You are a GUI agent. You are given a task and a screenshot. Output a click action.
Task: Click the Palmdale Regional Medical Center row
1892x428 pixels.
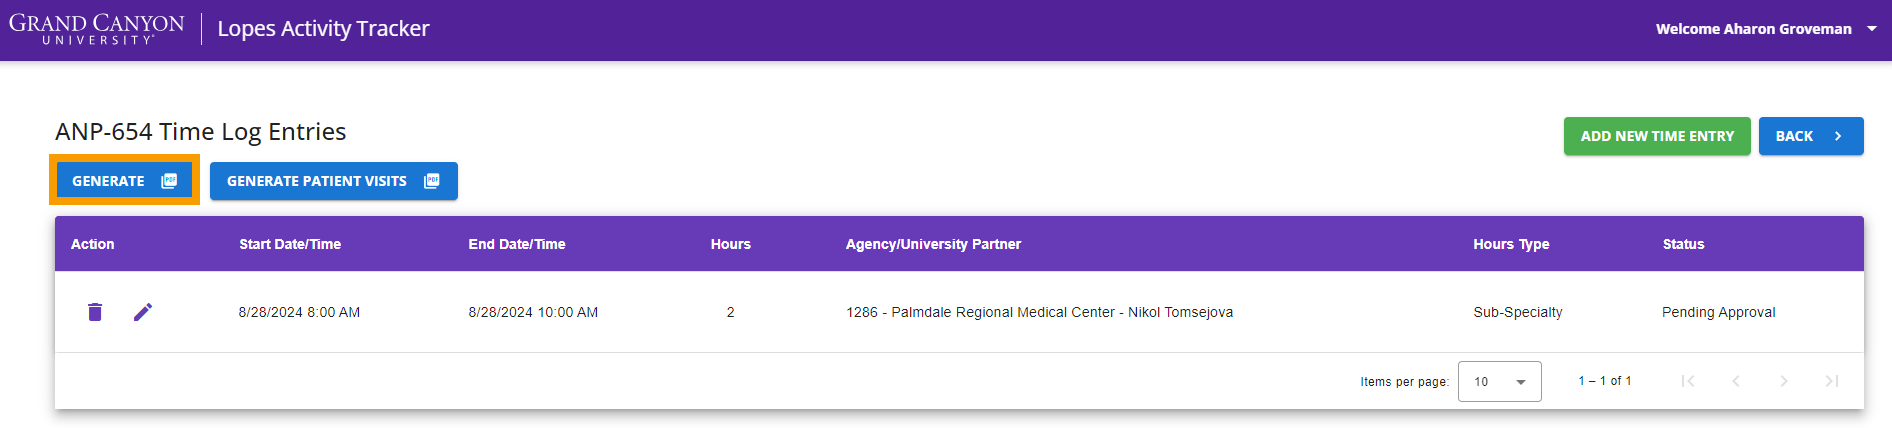(x=959, y=312)
